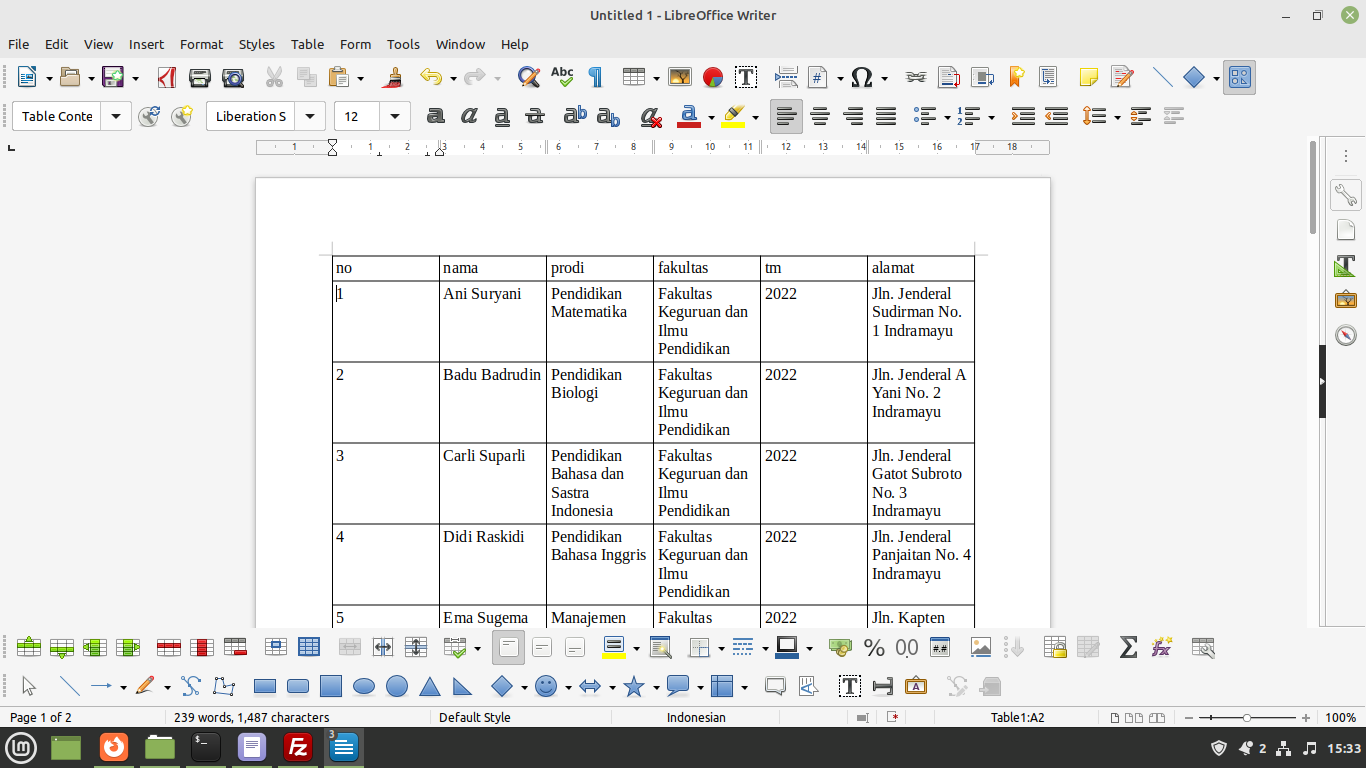Image resolution: width=1366 pixels, height=768 pixels.
Task: Open the font size dropdown
Action: [396, 116]
